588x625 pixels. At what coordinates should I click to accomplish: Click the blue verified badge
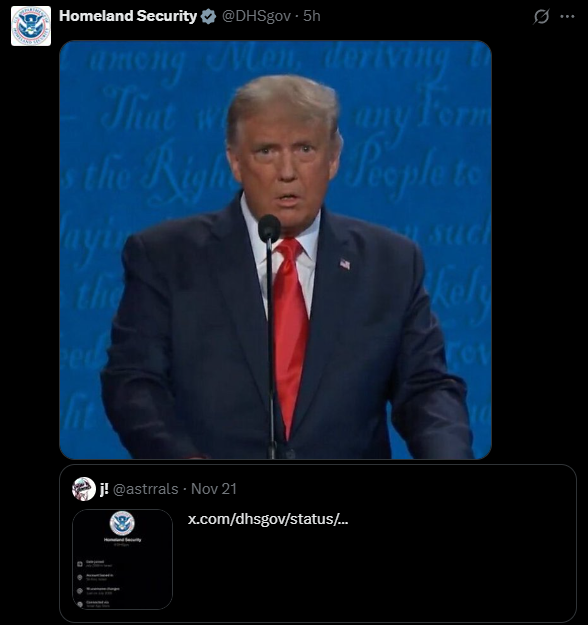[x=208, y=16]
